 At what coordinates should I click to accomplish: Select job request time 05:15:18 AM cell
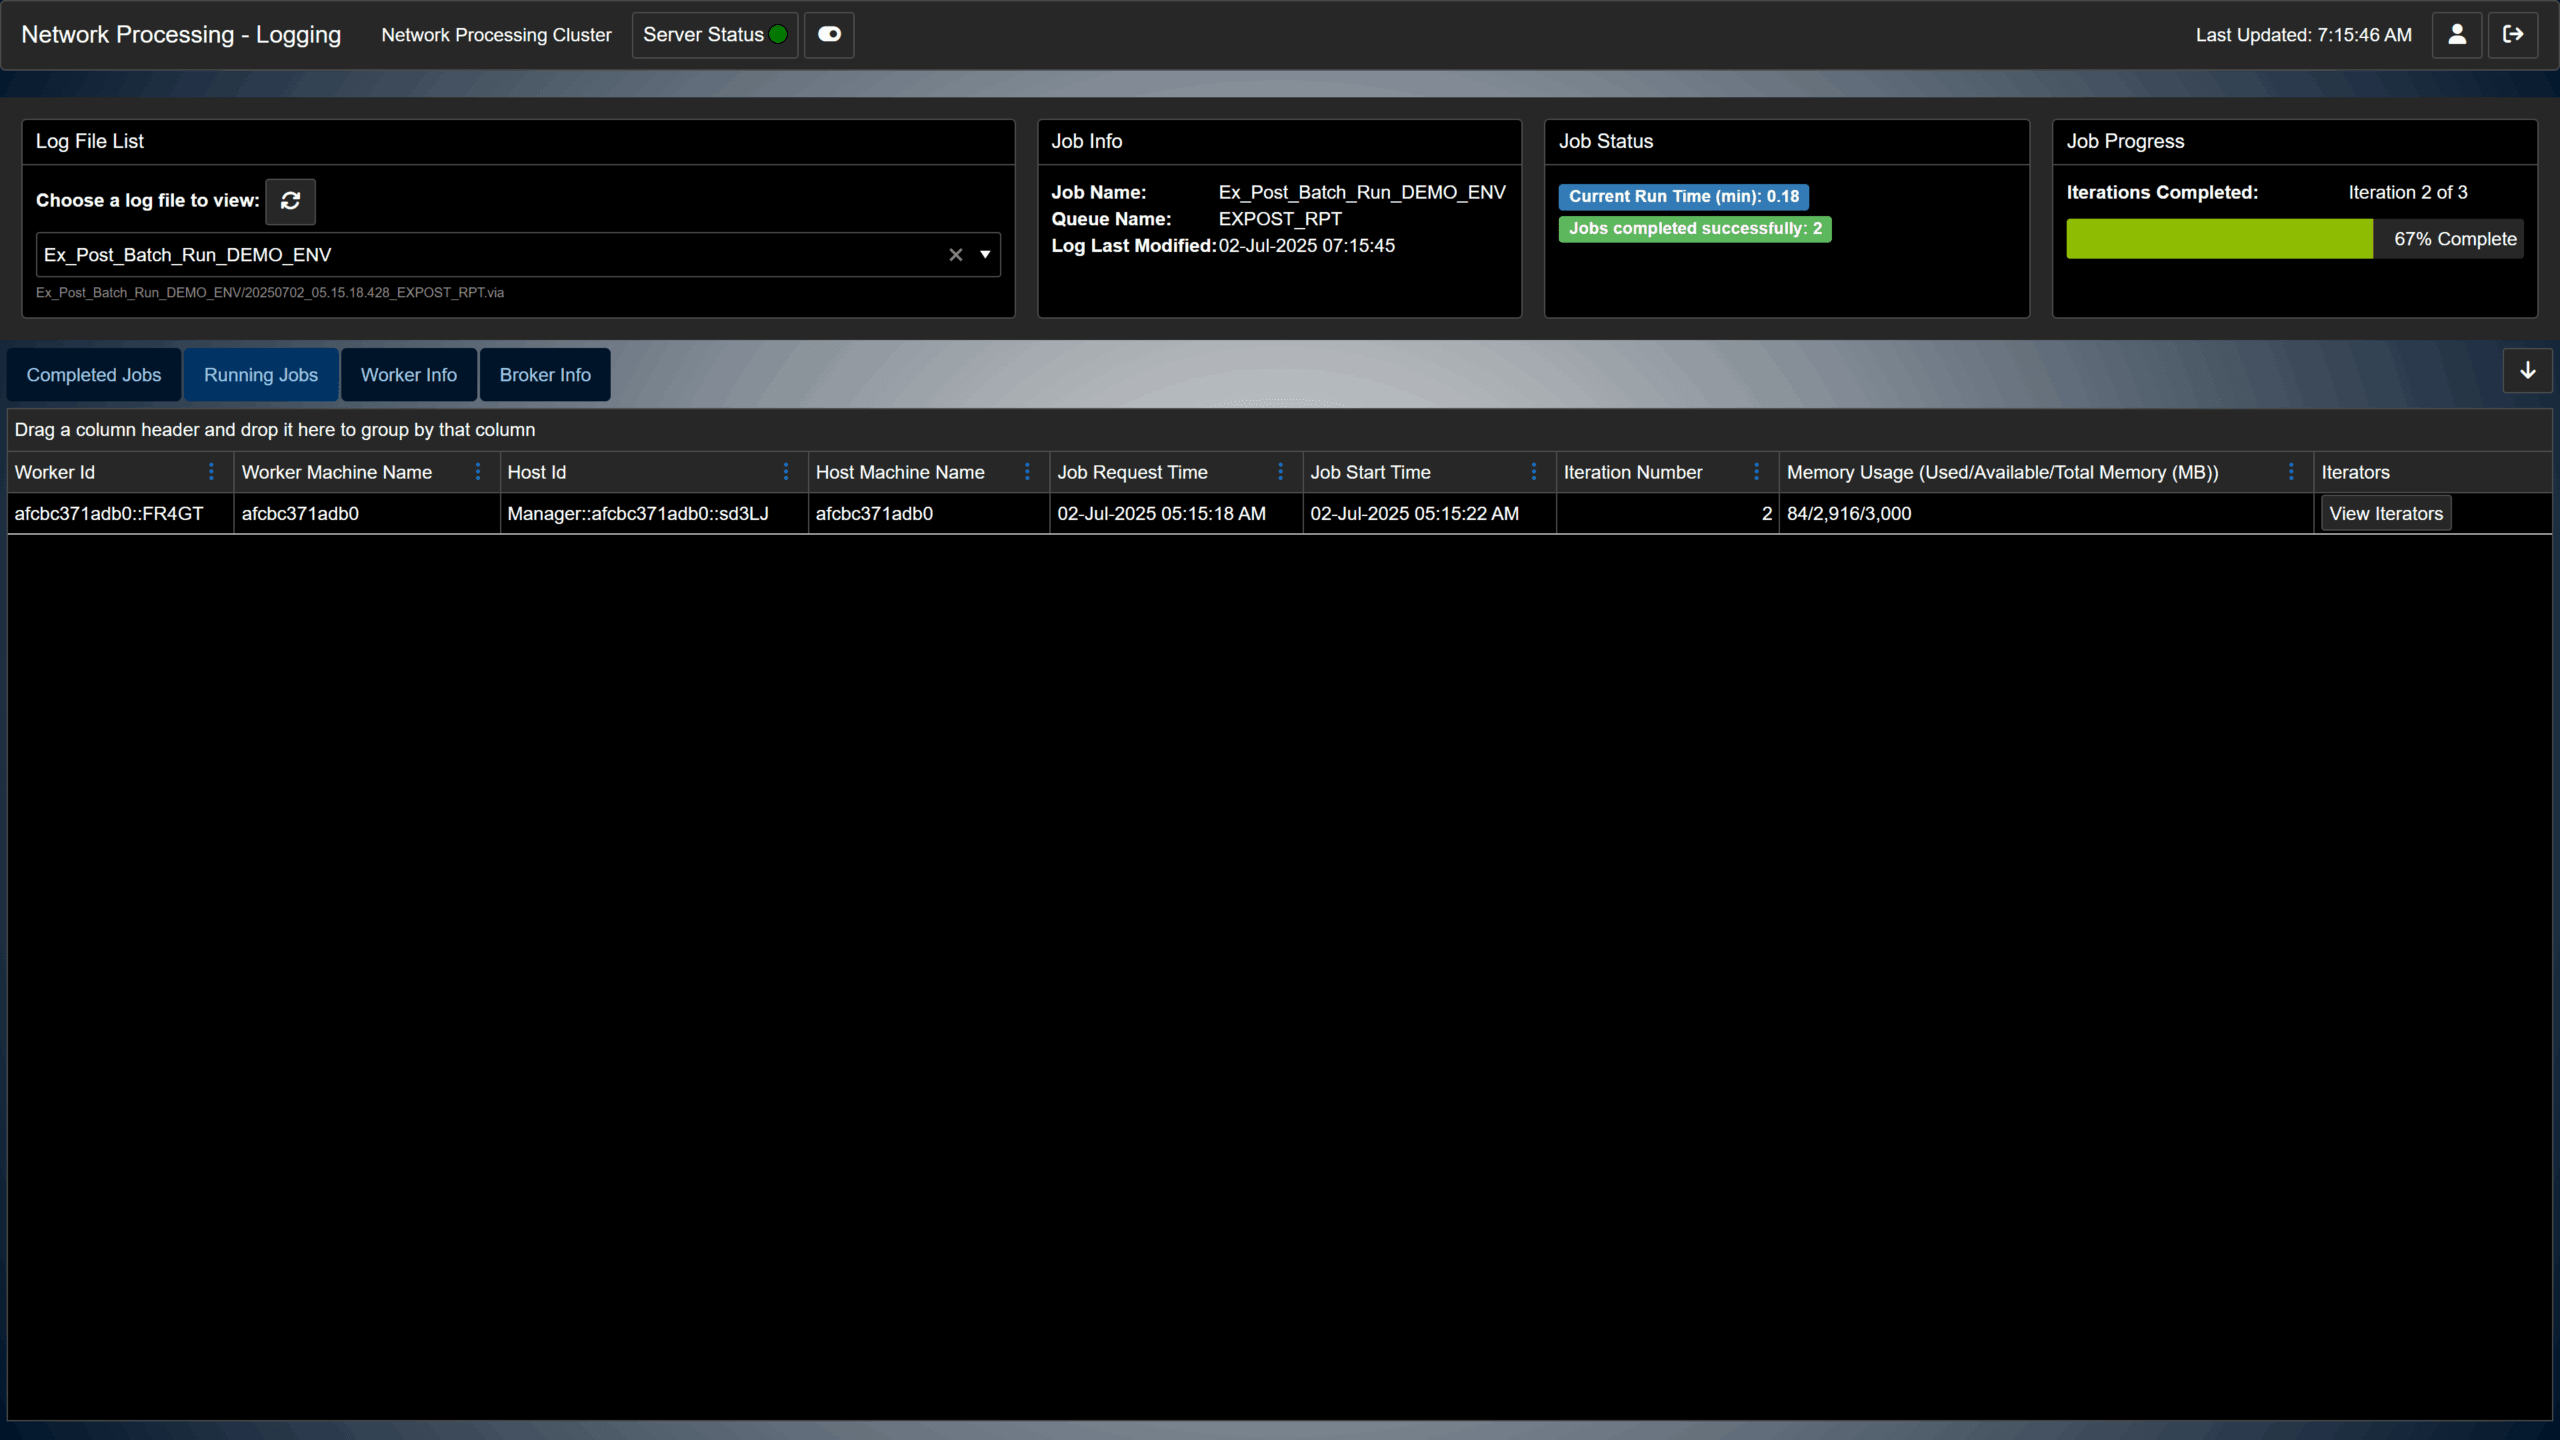[x=1176, y=514]
